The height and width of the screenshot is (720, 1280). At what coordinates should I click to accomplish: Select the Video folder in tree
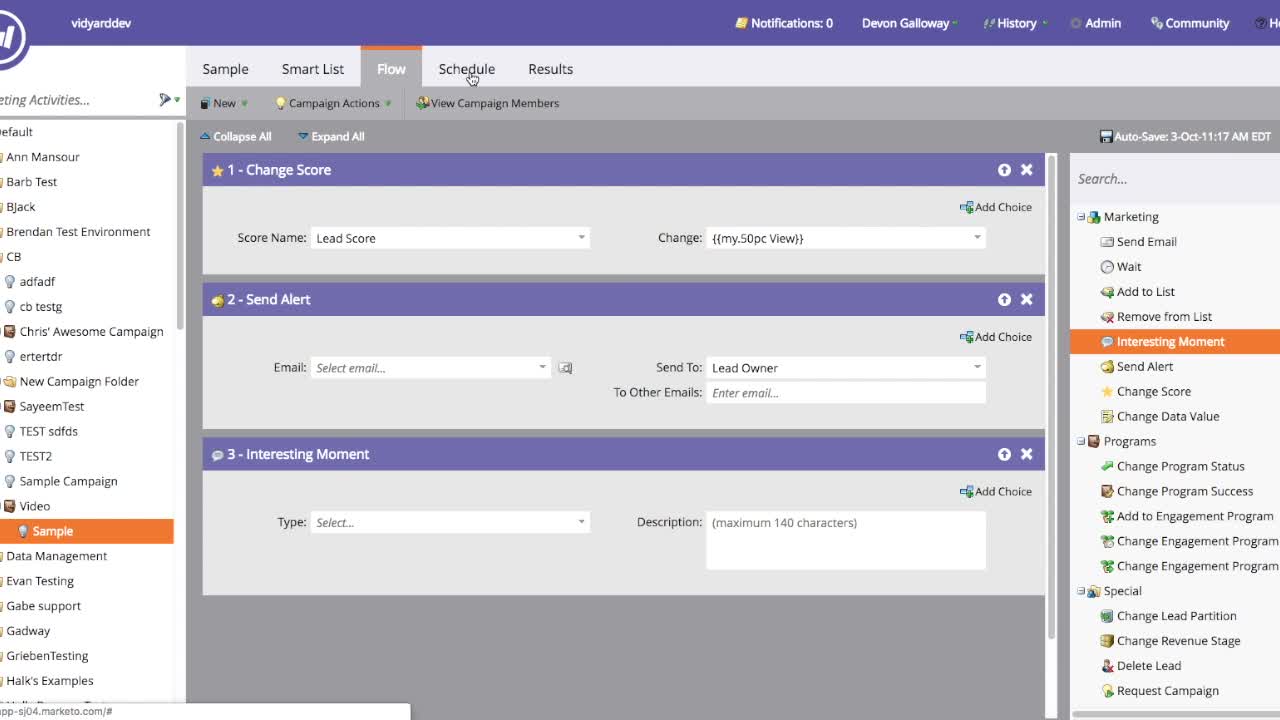34,506
